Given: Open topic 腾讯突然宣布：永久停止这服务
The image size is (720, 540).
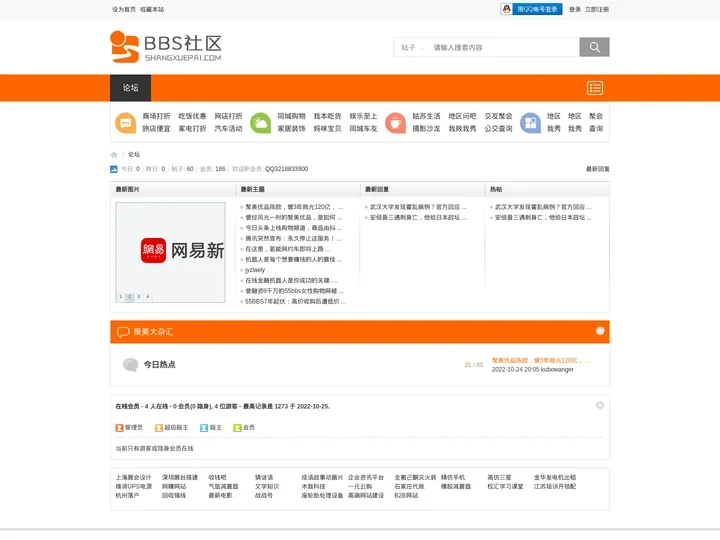Looking at the screenshot, I should 293,239.
